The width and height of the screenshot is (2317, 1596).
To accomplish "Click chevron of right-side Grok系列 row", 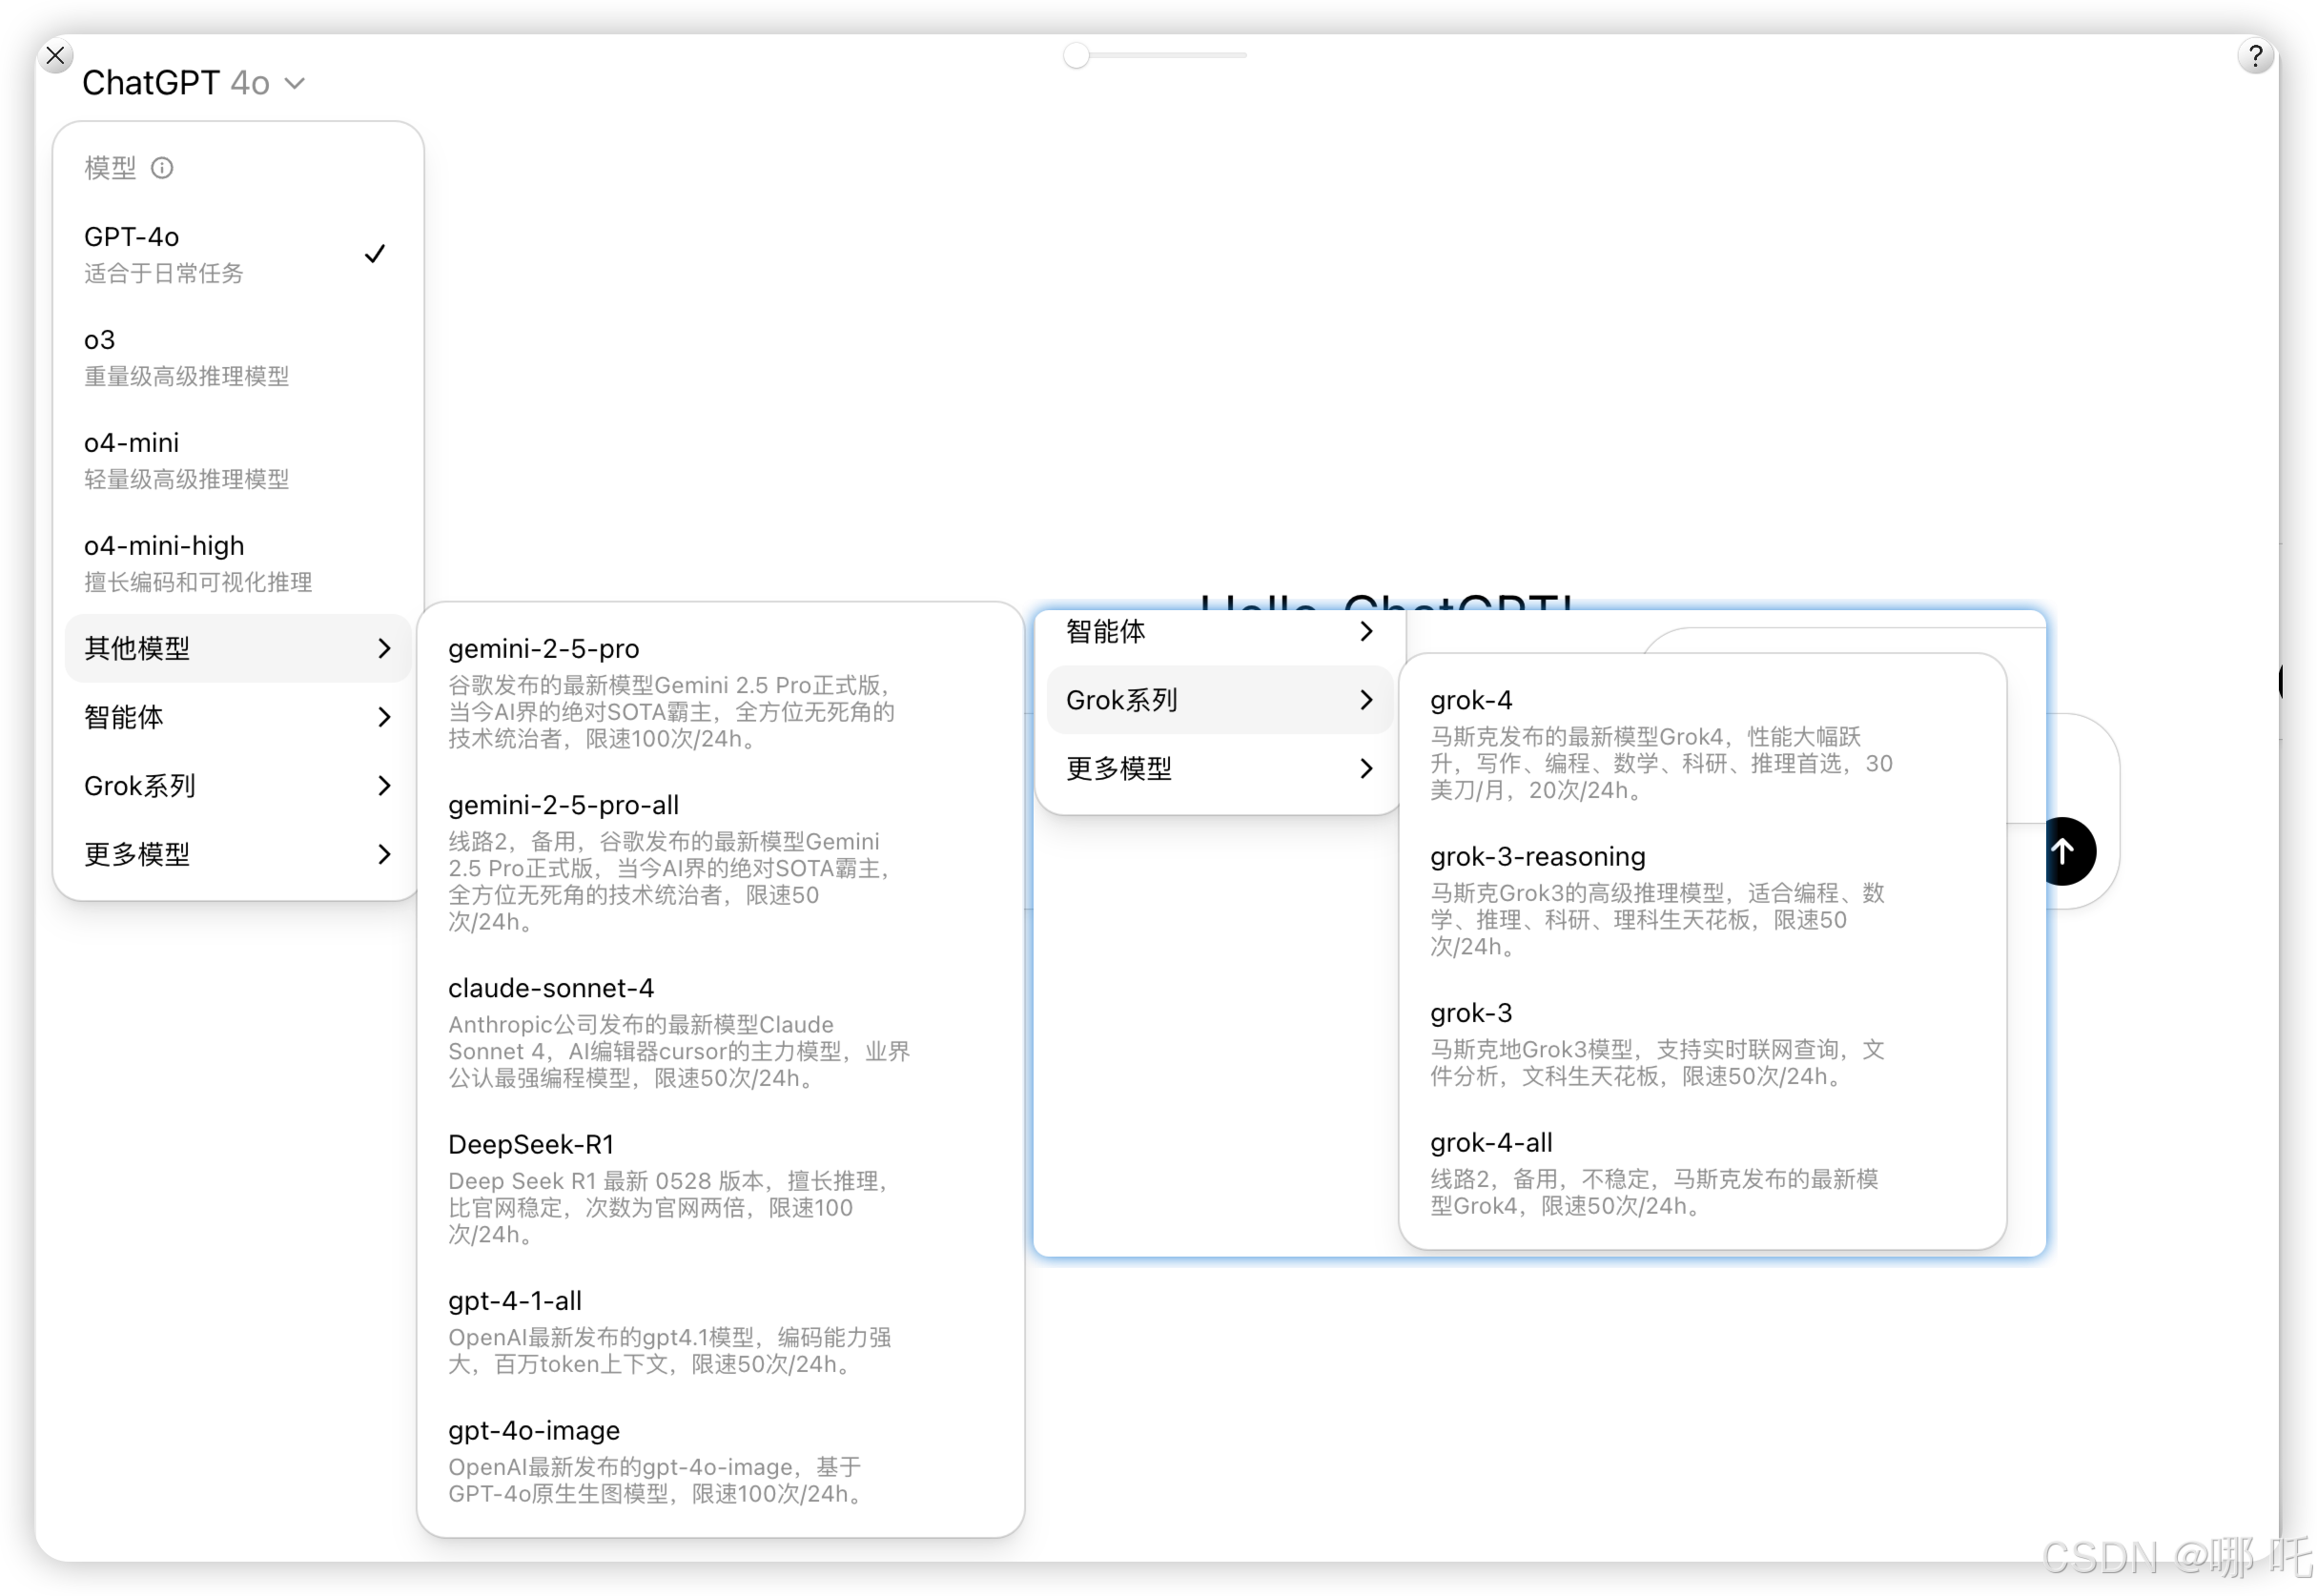I will [1366, 700].
